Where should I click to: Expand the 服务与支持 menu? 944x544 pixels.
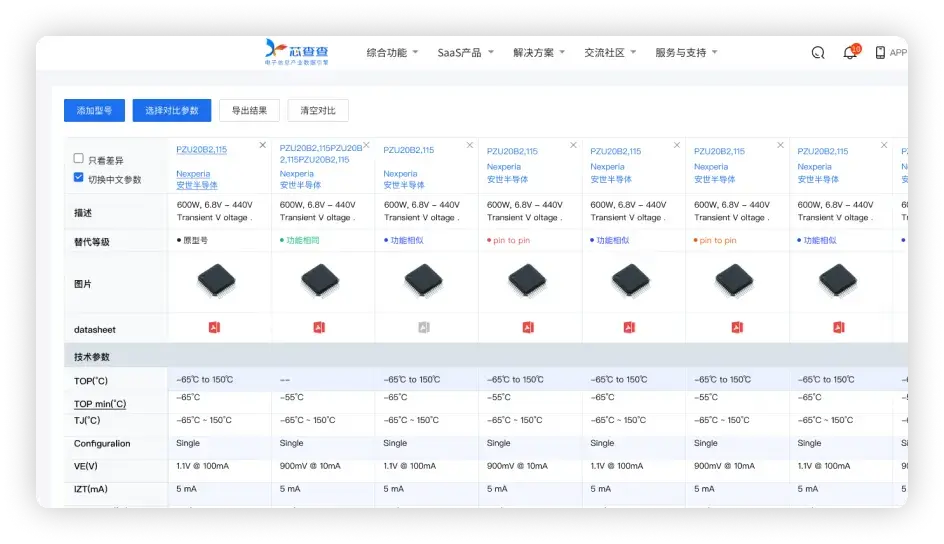pyautogui.click(x=686, y=53)
